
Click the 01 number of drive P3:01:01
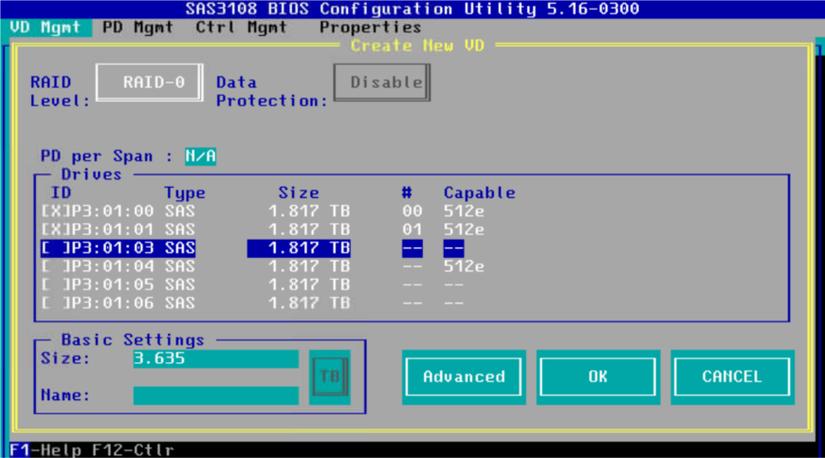412,230
